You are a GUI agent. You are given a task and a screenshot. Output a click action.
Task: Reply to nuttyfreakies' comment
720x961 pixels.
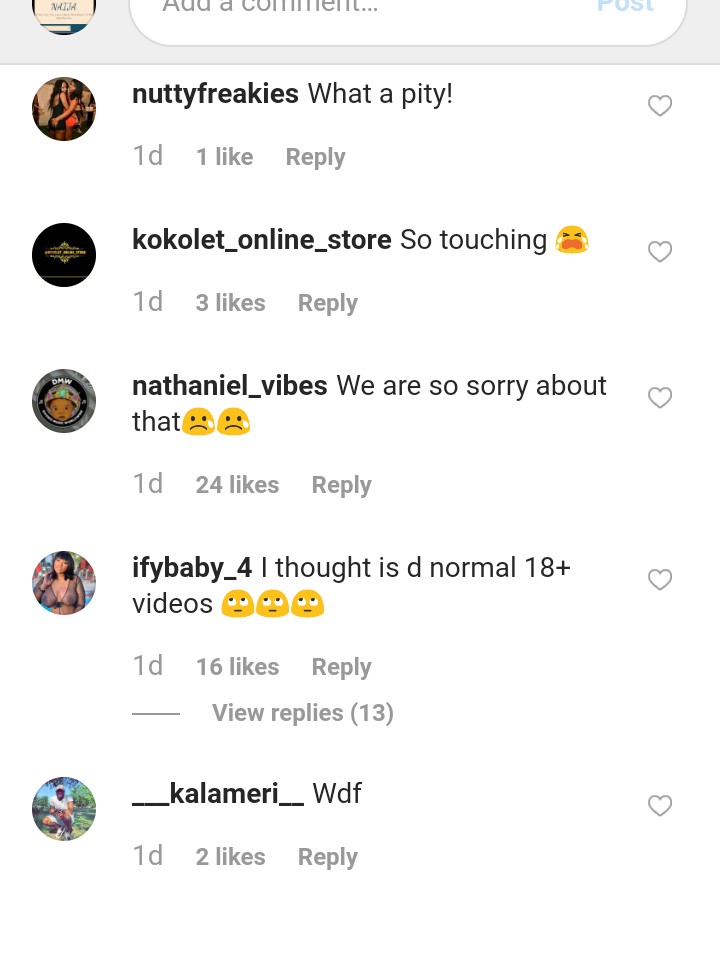point(315,157)
